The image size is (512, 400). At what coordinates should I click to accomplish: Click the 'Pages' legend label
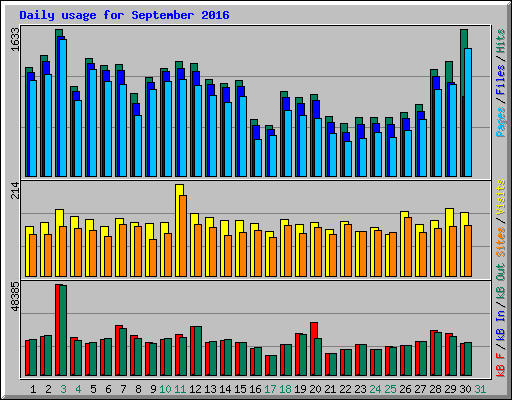tap(501, 122)
